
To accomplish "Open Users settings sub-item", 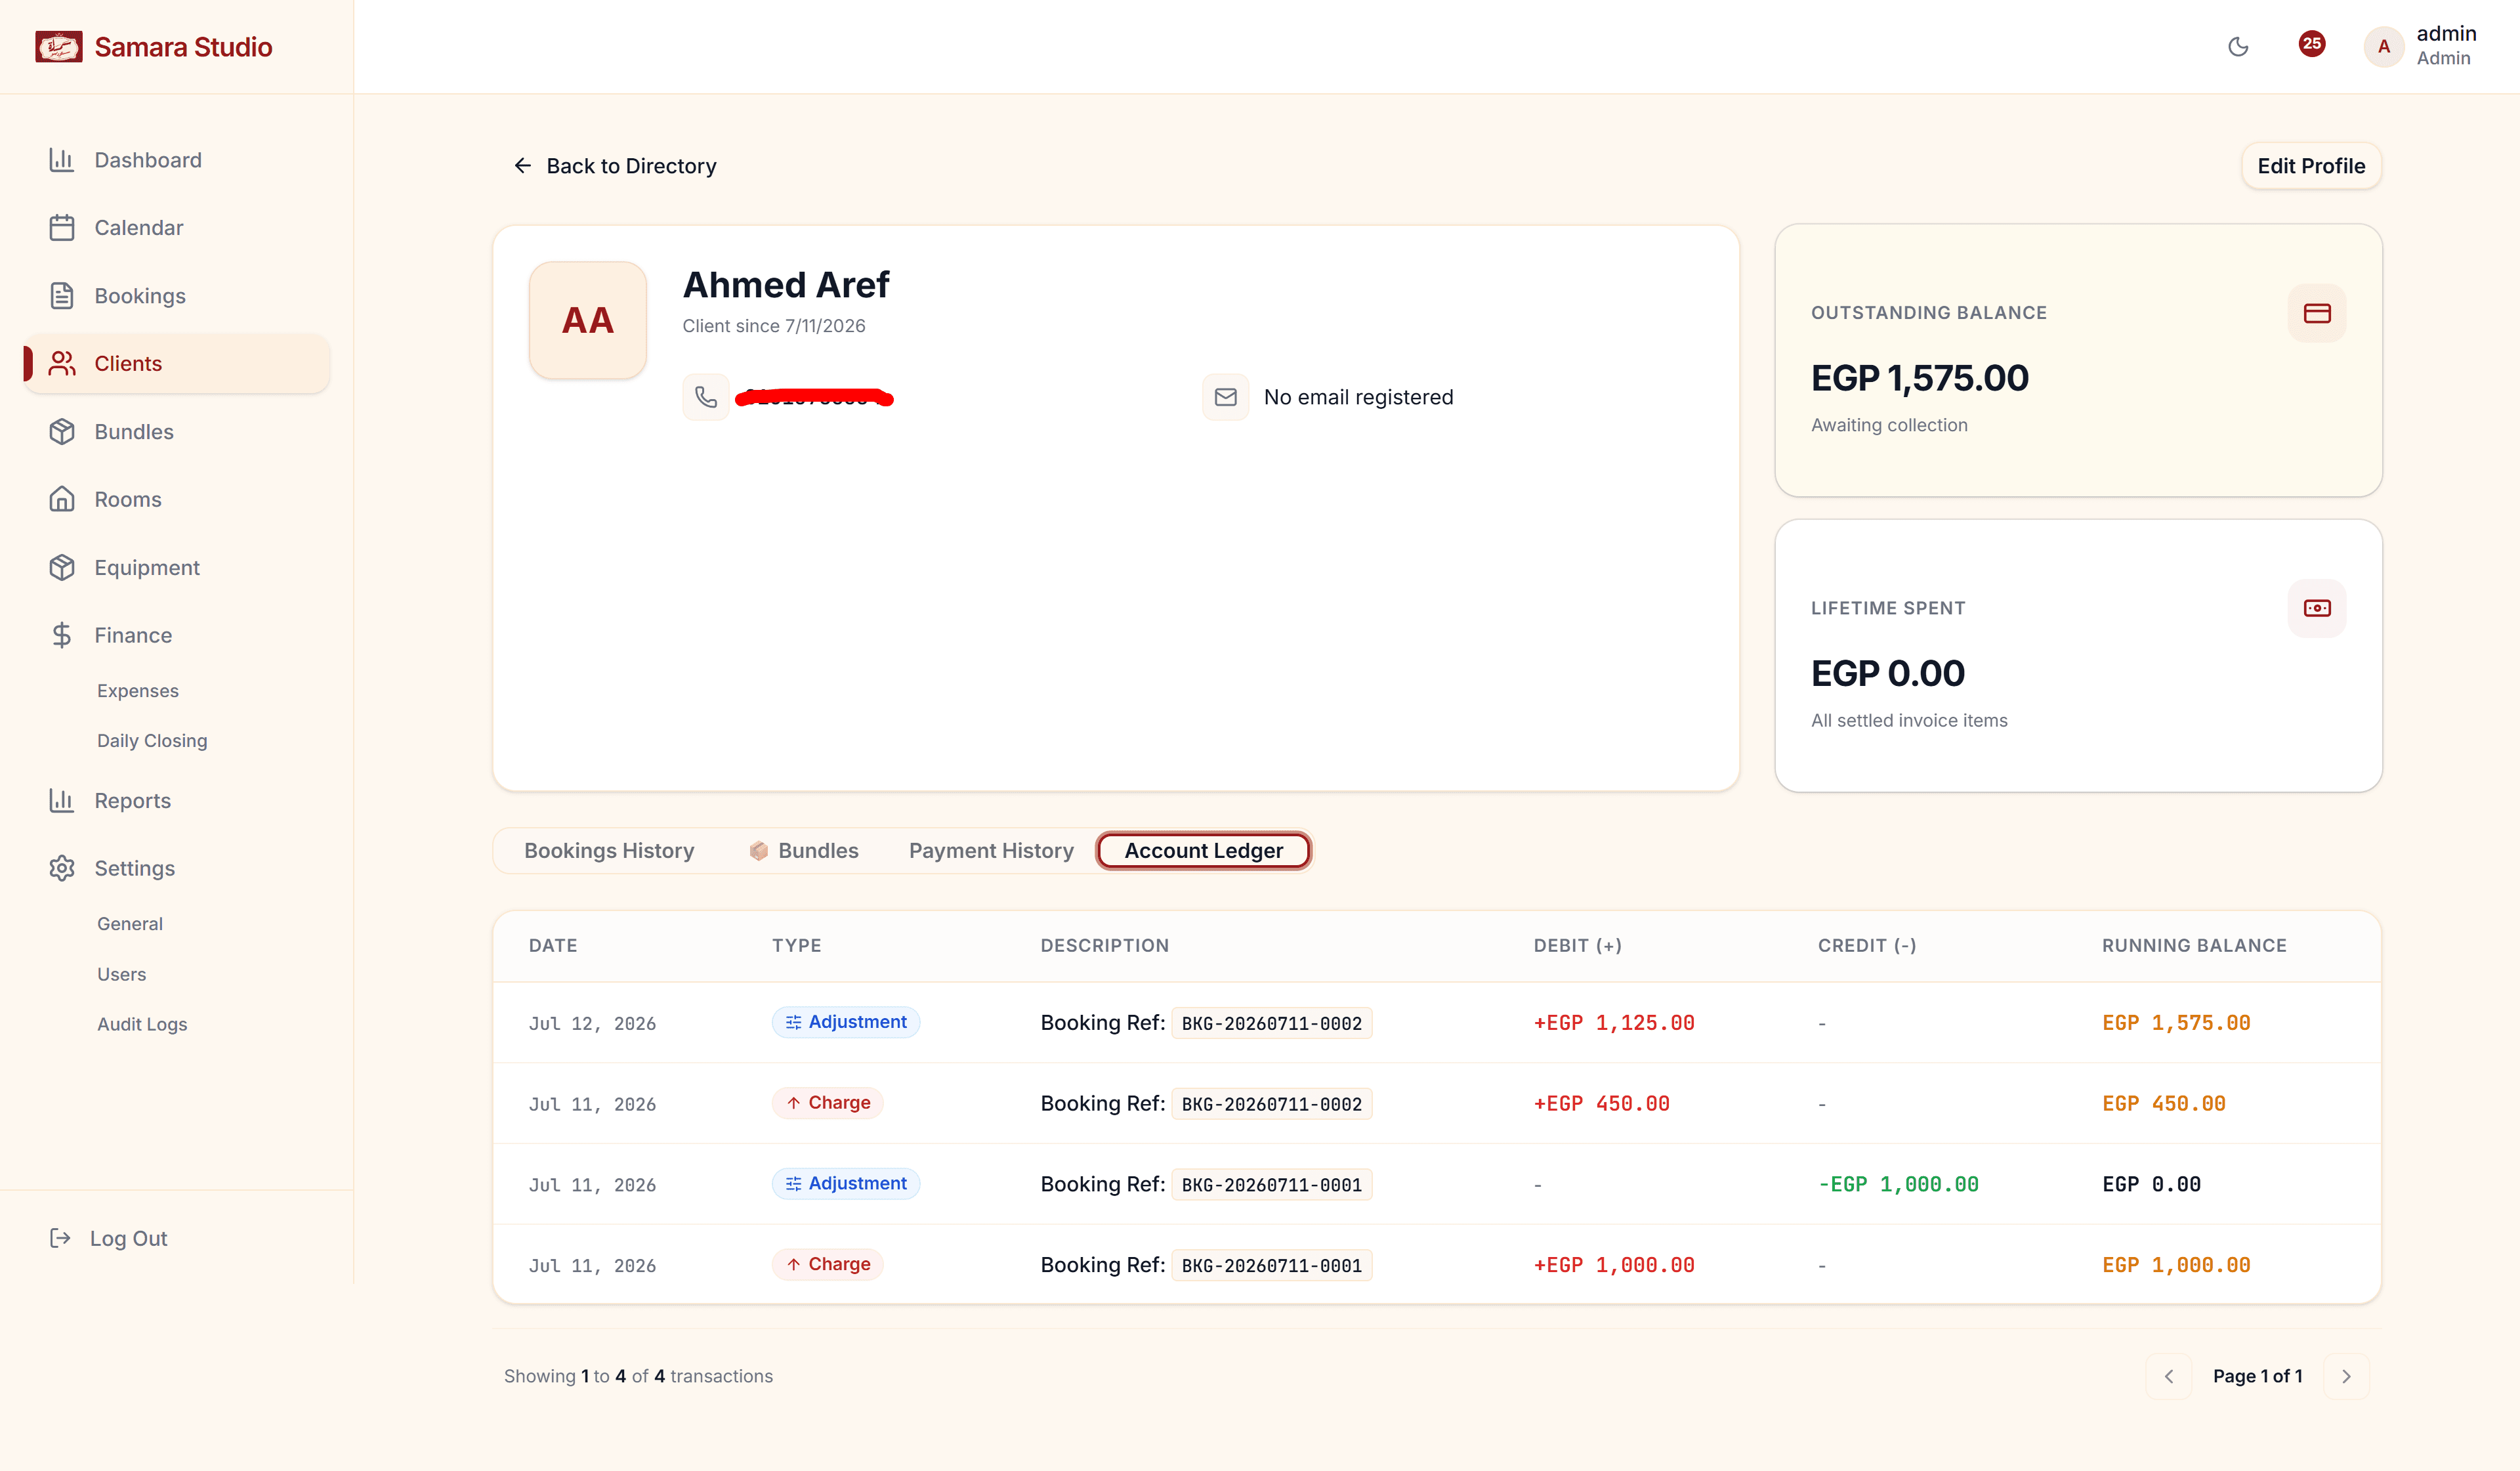I will [x=121, y=974].
